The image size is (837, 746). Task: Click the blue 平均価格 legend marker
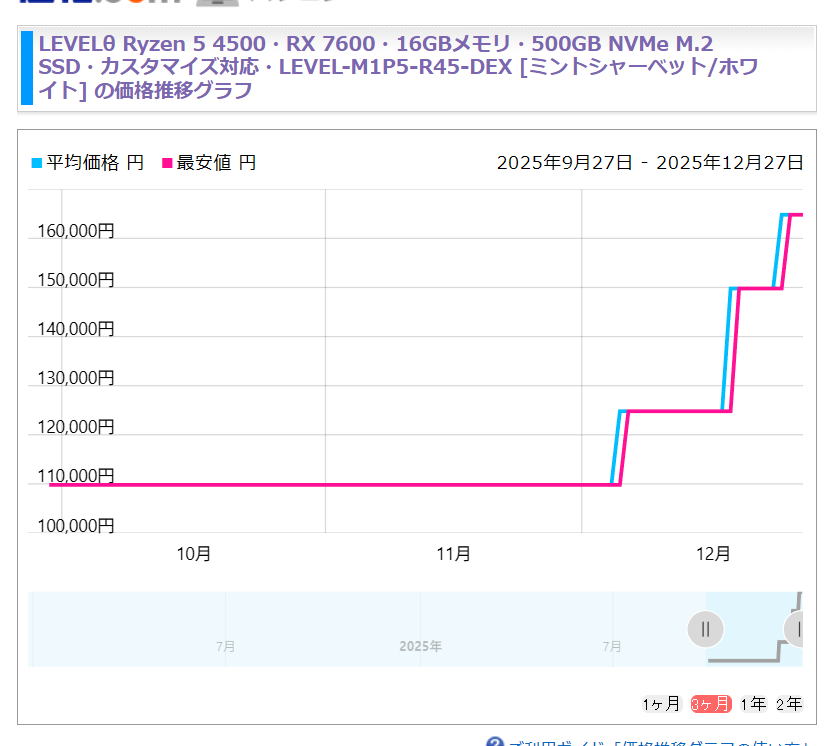coord(37,162)
